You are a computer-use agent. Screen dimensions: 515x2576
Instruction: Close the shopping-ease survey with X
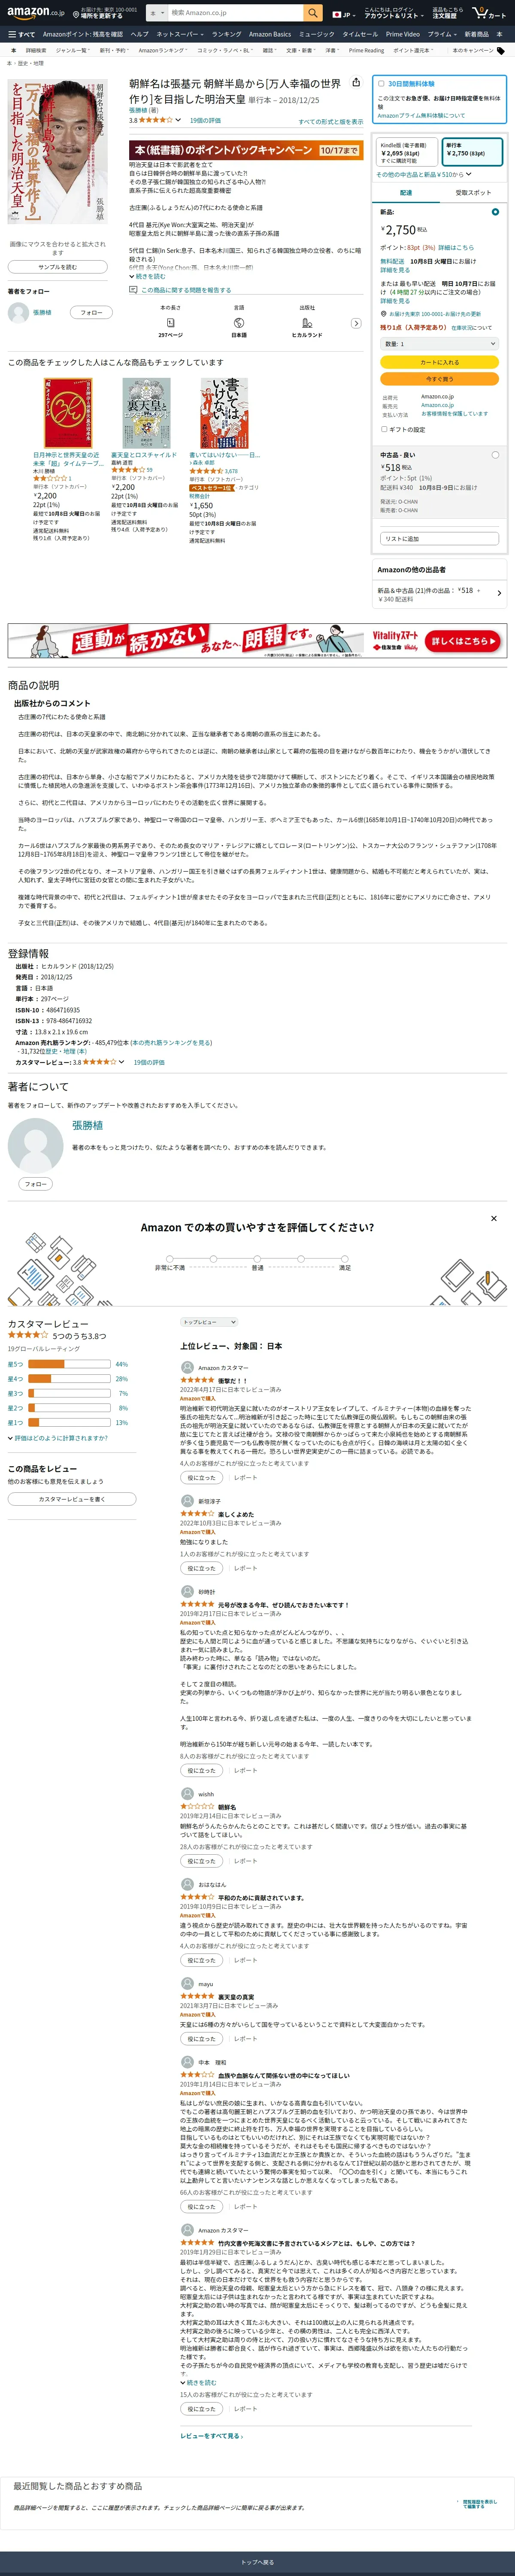tap(493, 1218)
